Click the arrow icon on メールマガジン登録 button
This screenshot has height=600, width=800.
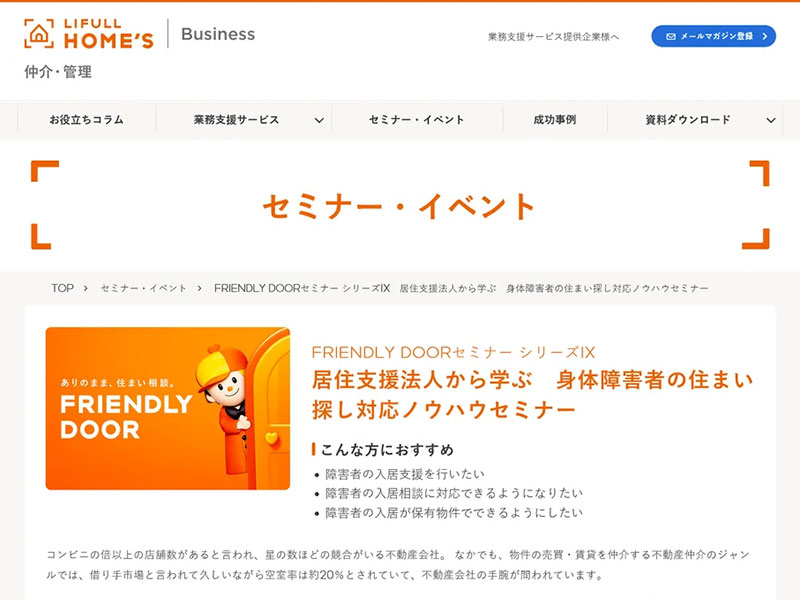point(764,36)
